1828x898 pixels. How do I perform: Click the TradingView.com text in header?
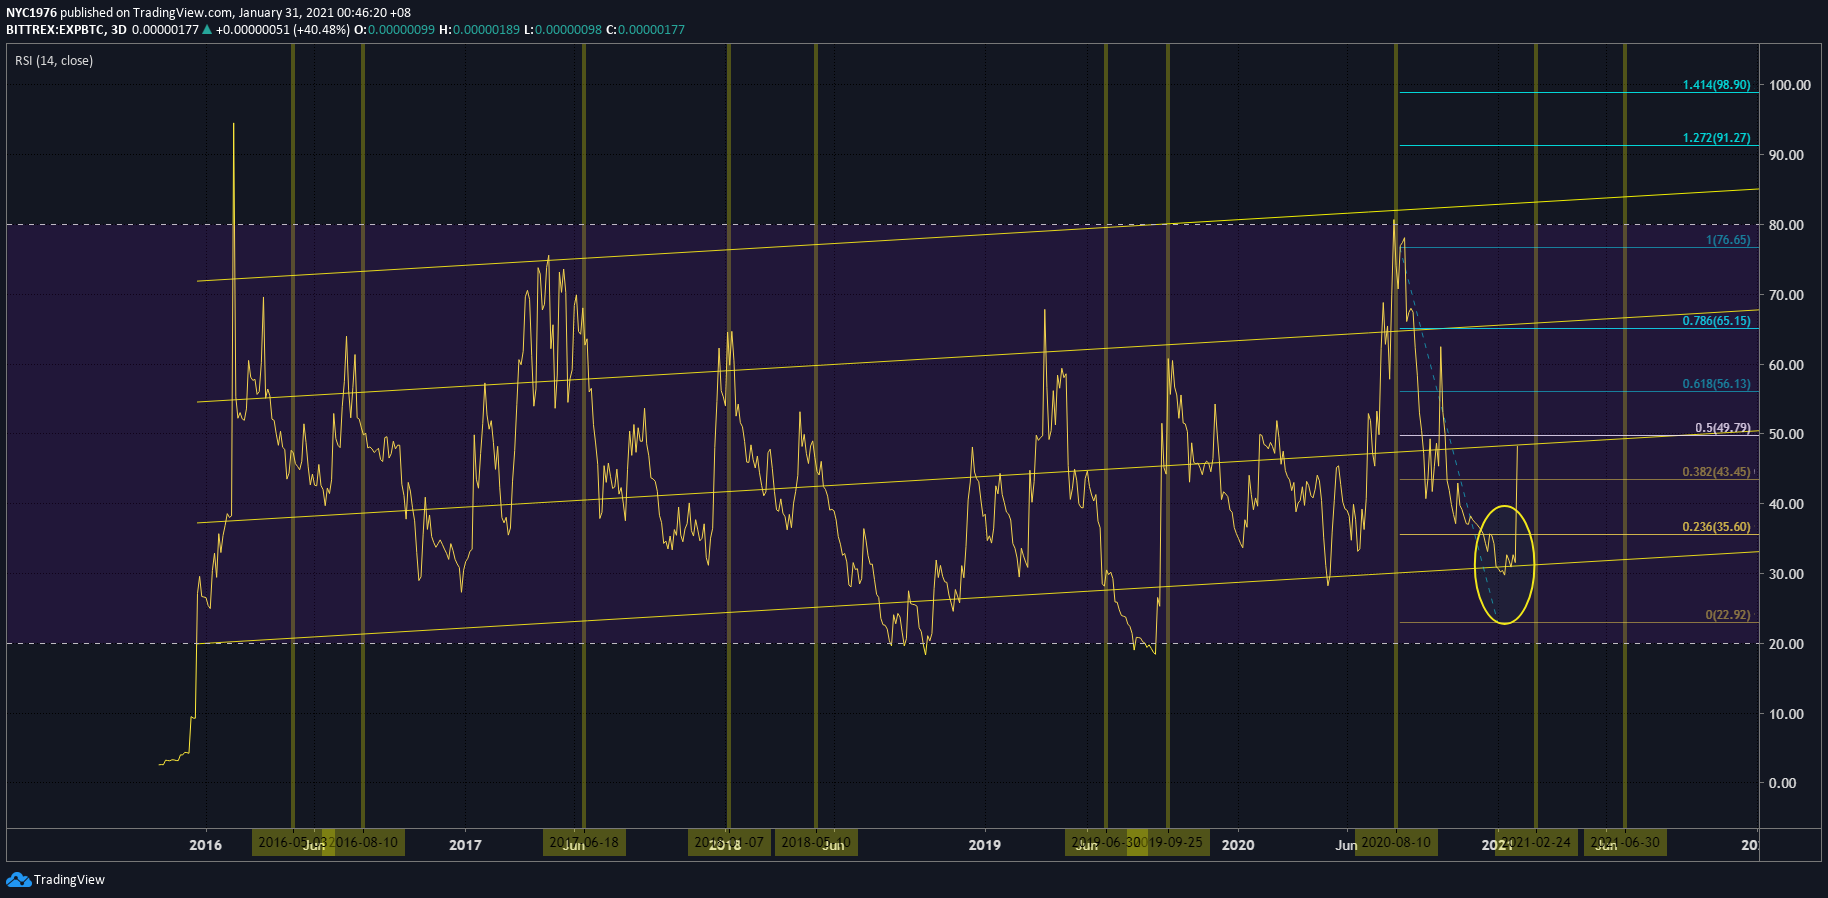(x=183, y=13)
